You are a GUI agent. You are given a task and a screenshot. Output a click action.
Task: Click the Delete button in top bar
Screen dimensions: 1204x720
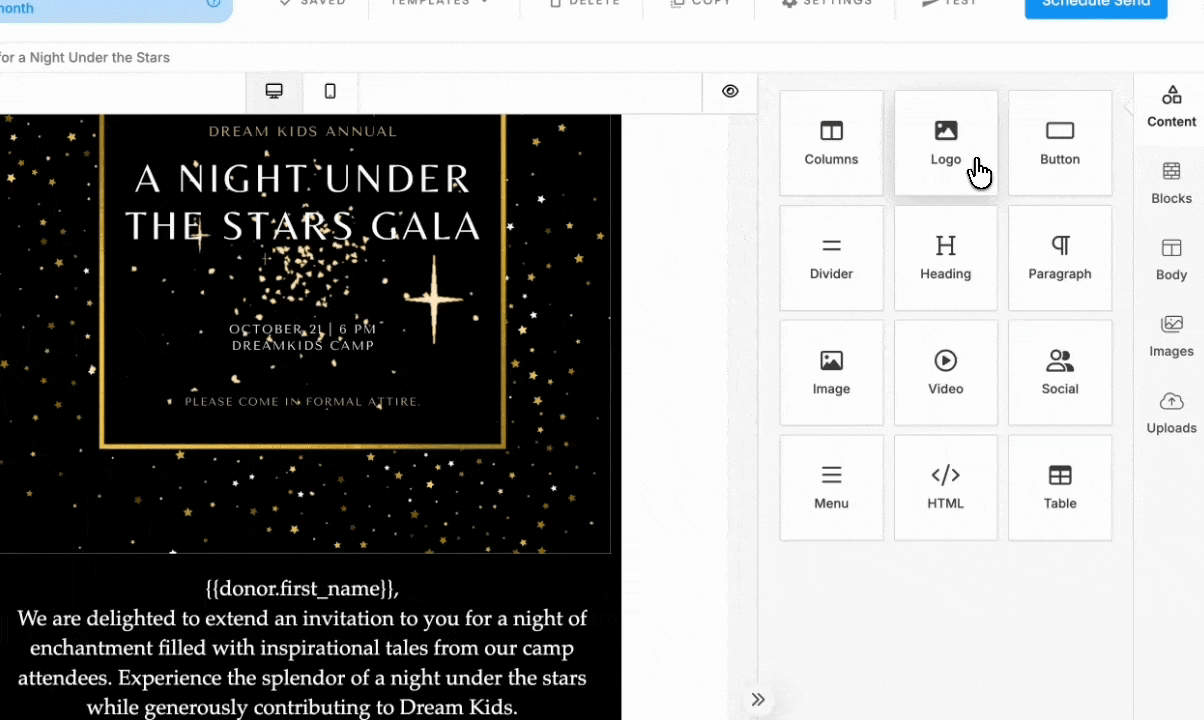(585, 3)
